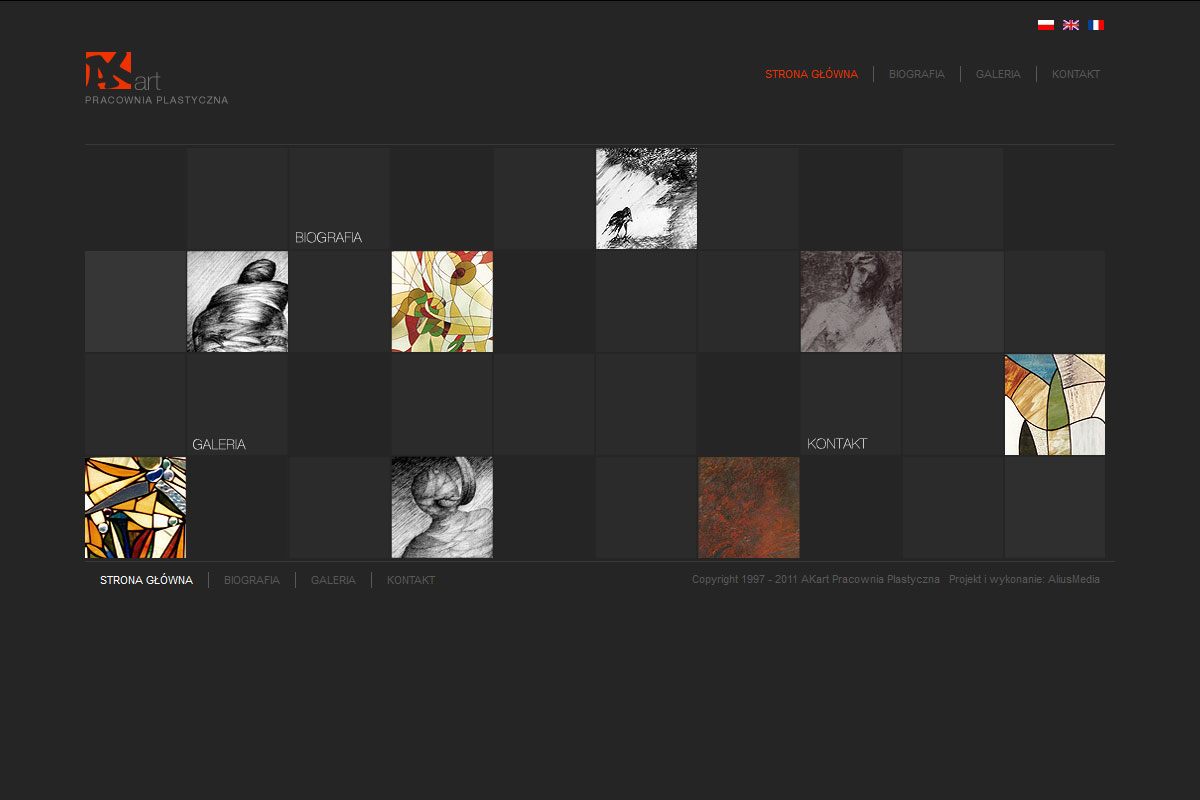Viewport: 1200px width, 800px height.
Task: View the rust-colored abstract painting thumbnail
Action: 749,508
